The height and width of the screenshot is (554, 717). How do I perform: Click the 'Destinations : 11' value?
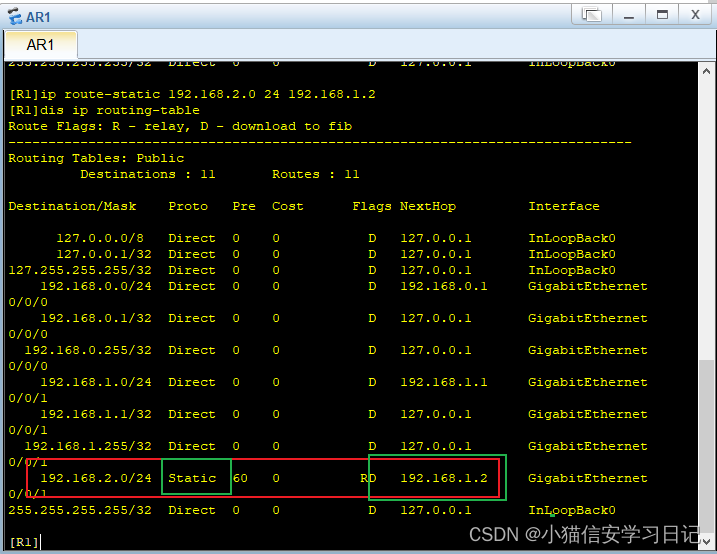(x=148, y=174)
